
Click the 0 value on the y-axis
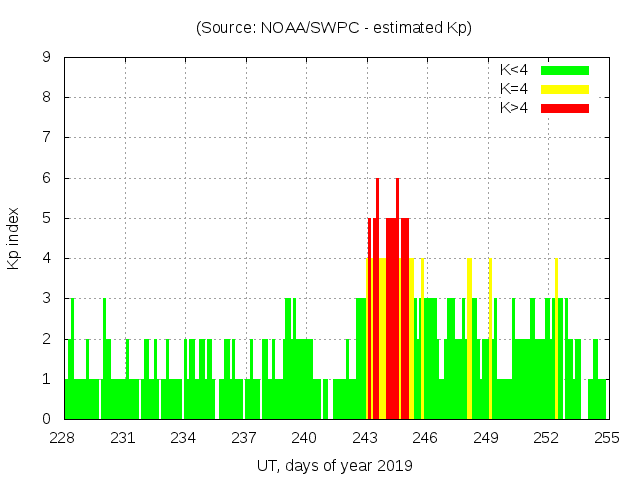[46, 419]
